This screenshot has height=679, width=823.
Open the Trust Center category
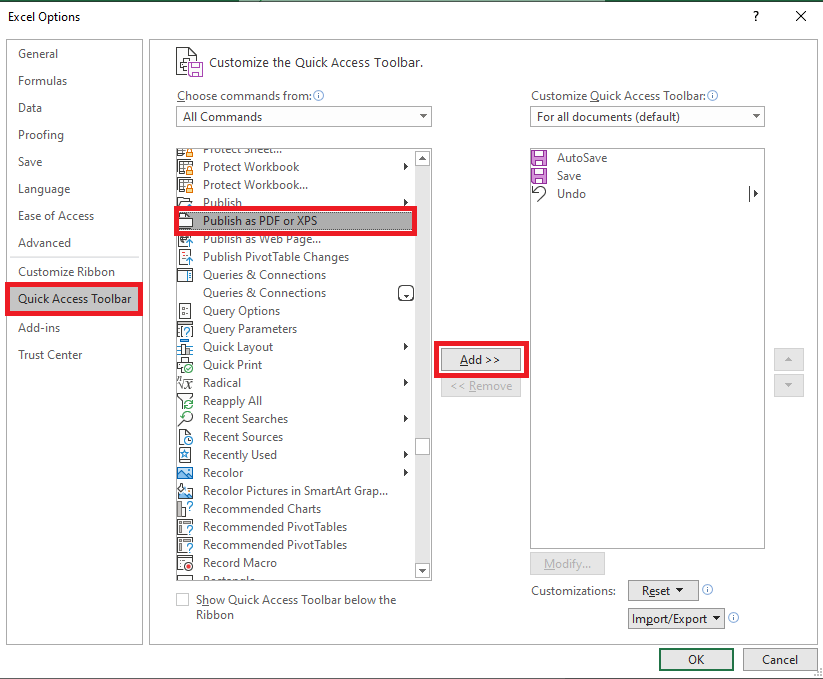click(x=50, y=355)
